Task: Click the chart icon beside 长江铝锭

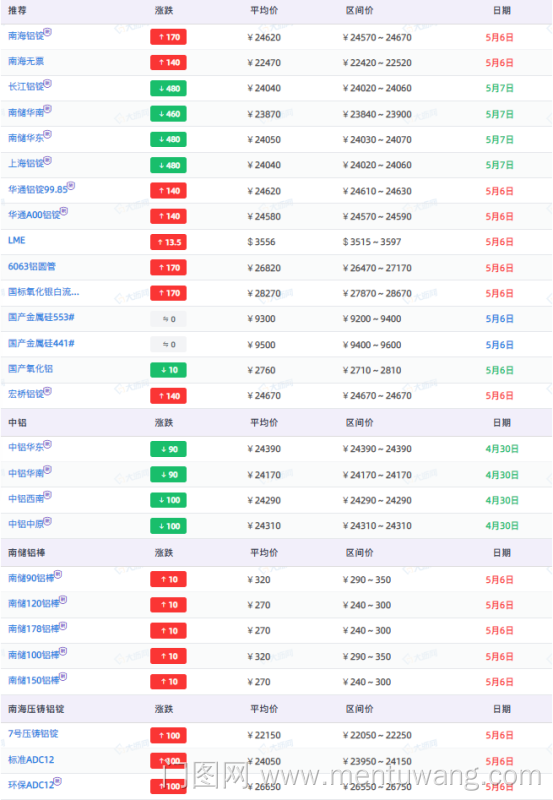Action: coord(47,83)
